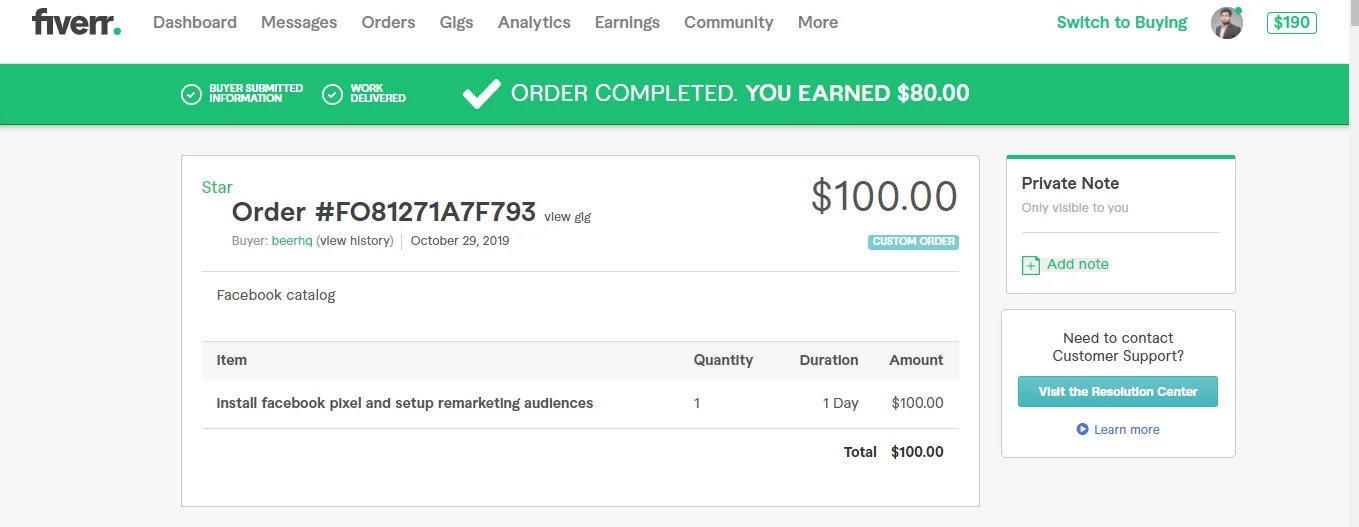Navigate to Orders
Image resolution: width=1359 pixels, height=527 pixels.
tap(388, 22)
